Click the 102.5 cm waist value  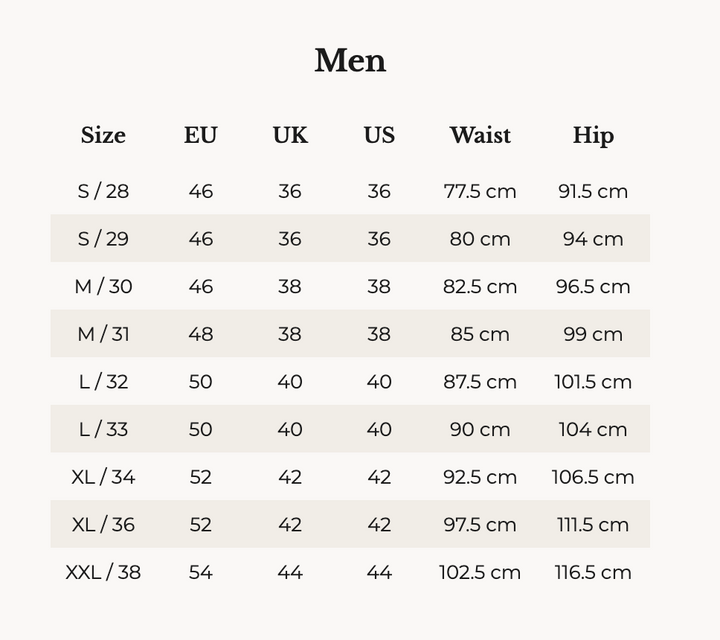coord(480,573)
